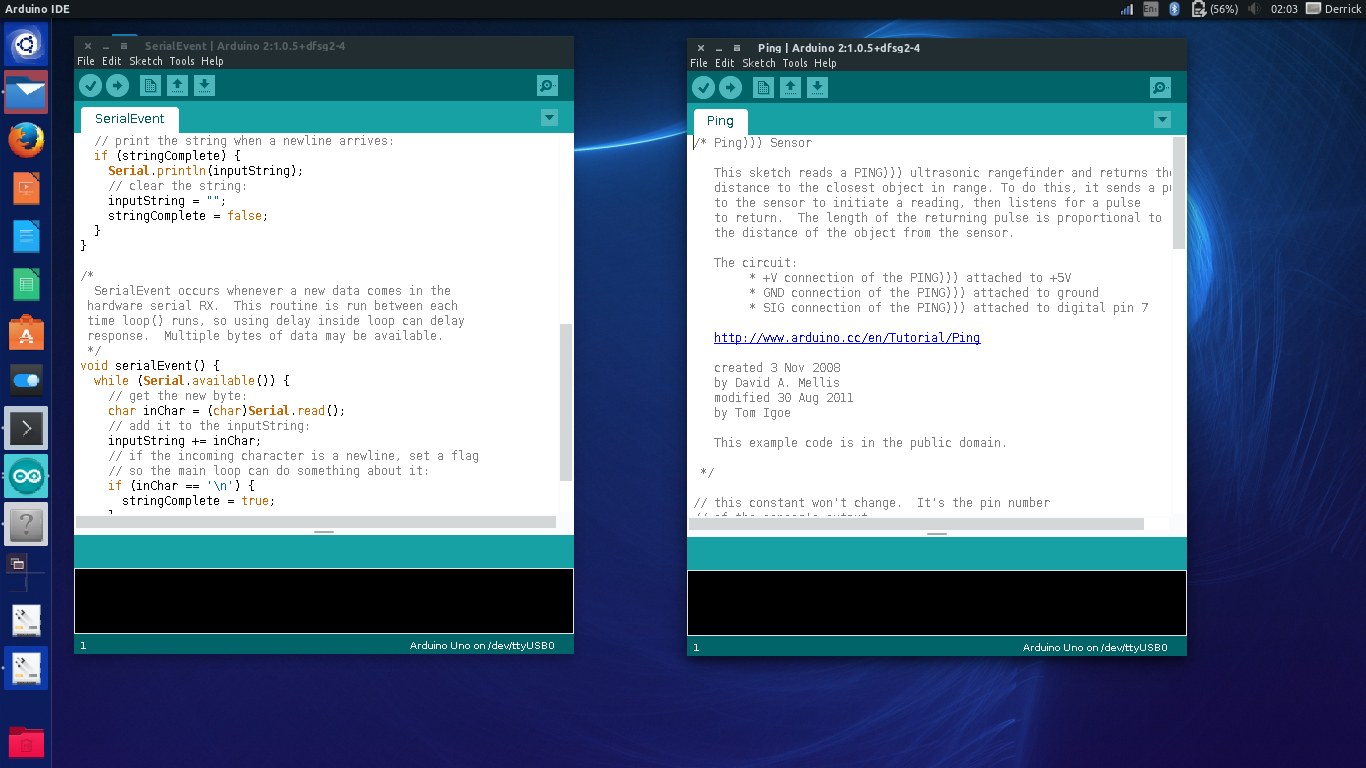
Task: Open Help menu in SerialEvent window
Action: (212, 61)
